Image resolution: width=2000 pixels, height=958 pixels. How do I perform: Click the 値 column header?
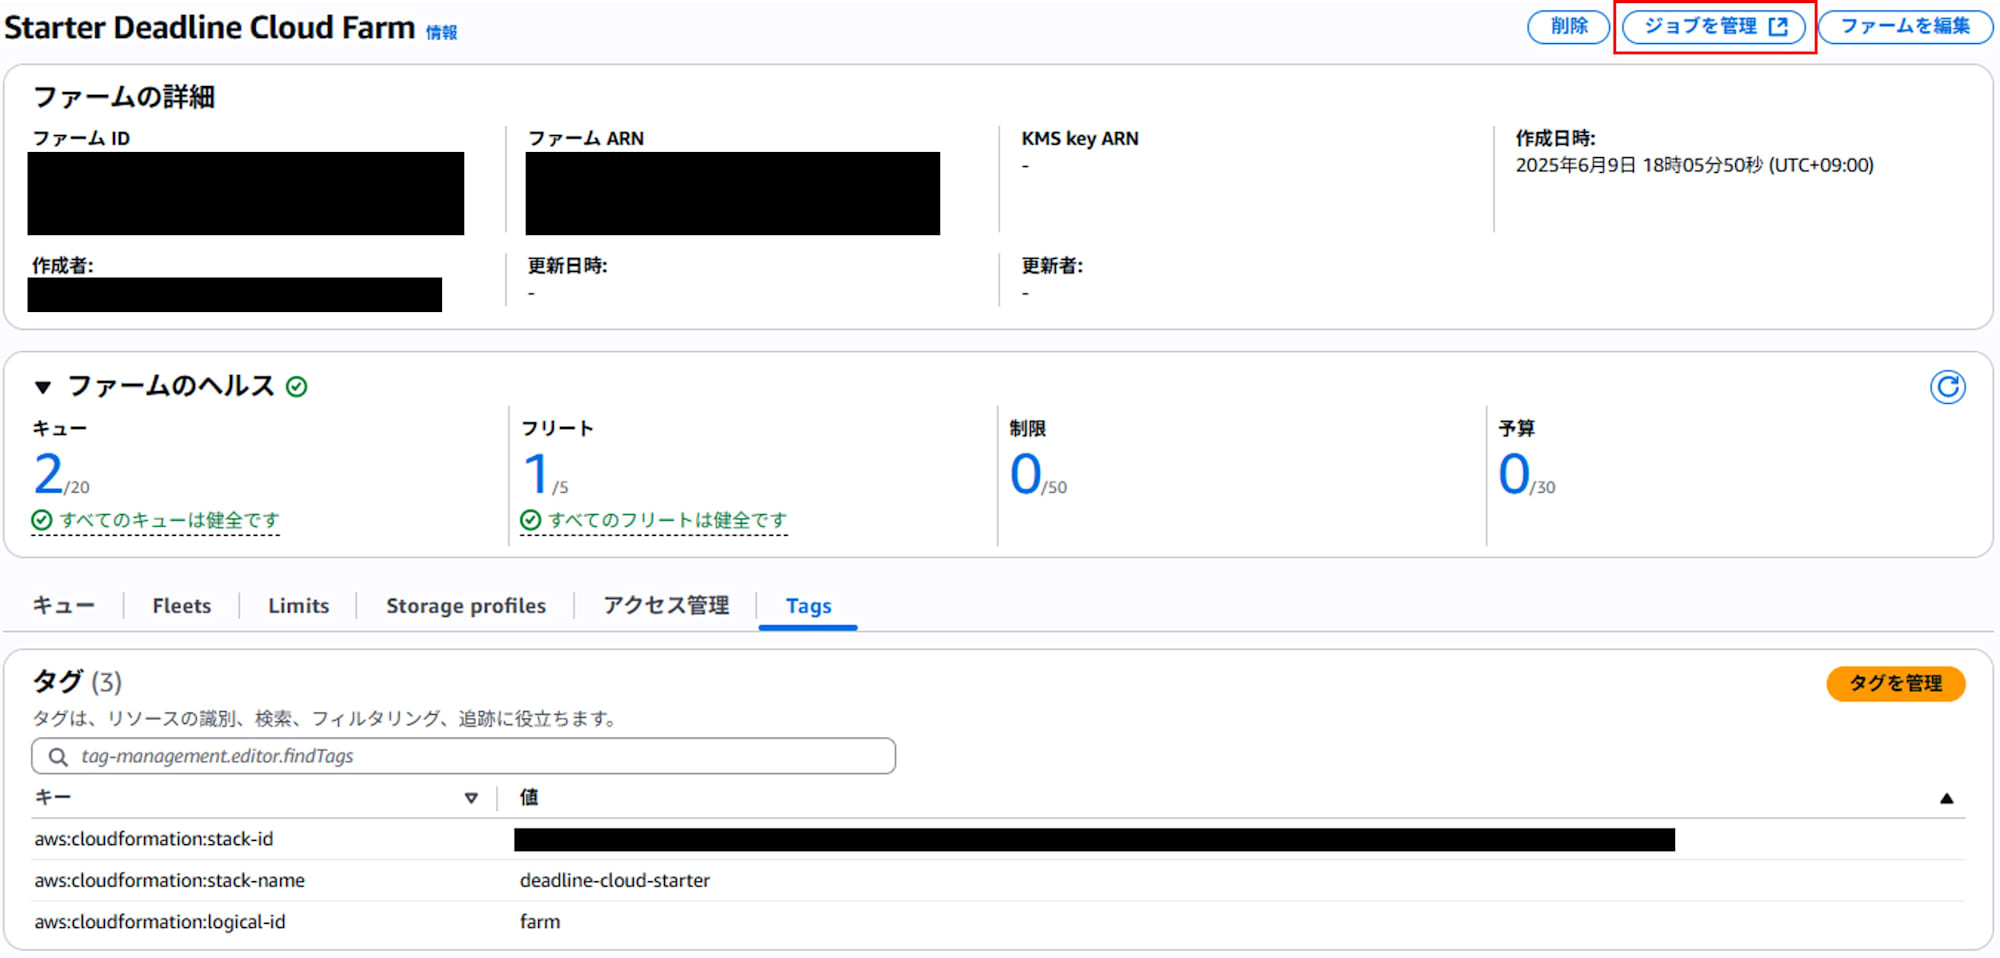529,797
